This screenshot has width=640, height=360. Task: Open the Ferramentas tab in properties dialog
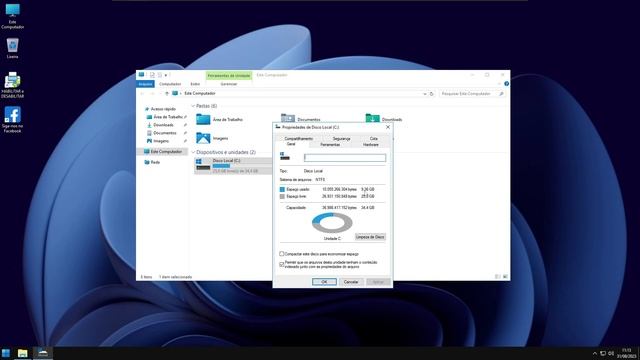coord(330,144)
